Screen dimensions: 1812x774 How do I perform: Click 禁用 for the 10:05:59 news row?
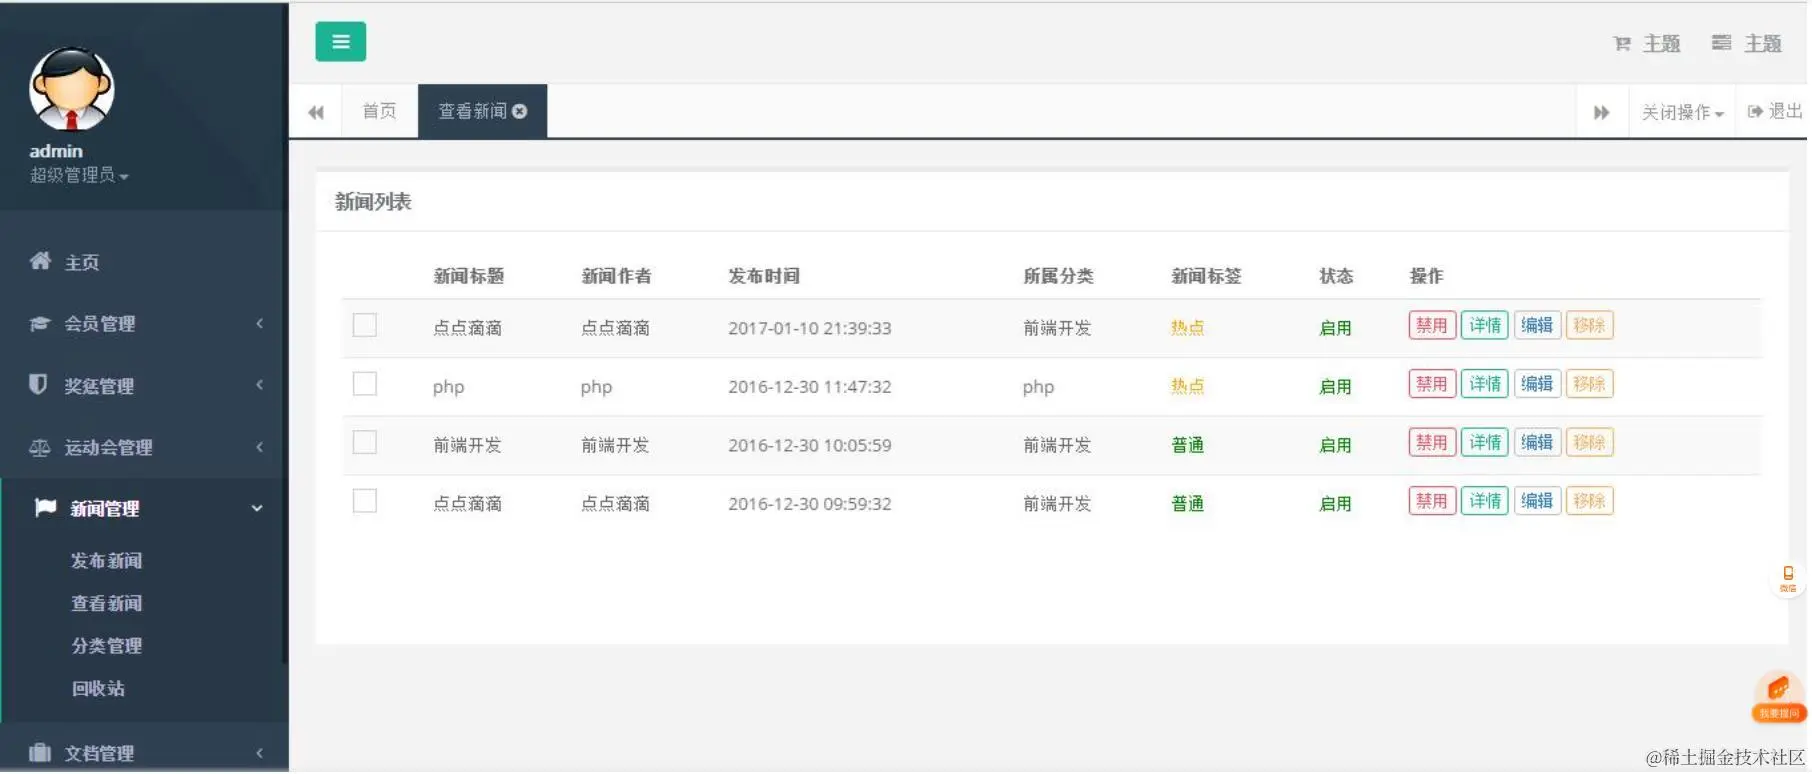(1432, 443)
